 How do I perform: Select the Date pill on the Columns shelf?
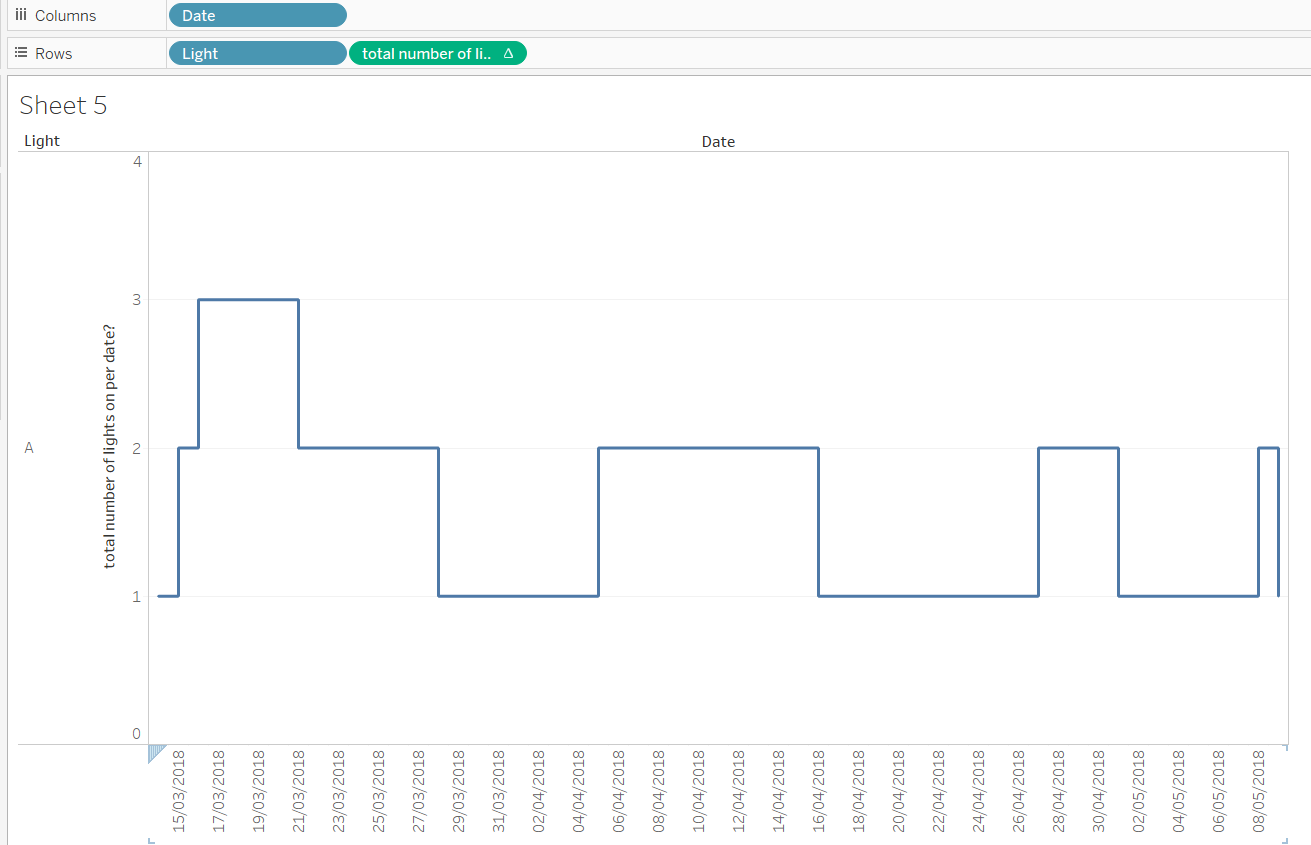(257, 15)
